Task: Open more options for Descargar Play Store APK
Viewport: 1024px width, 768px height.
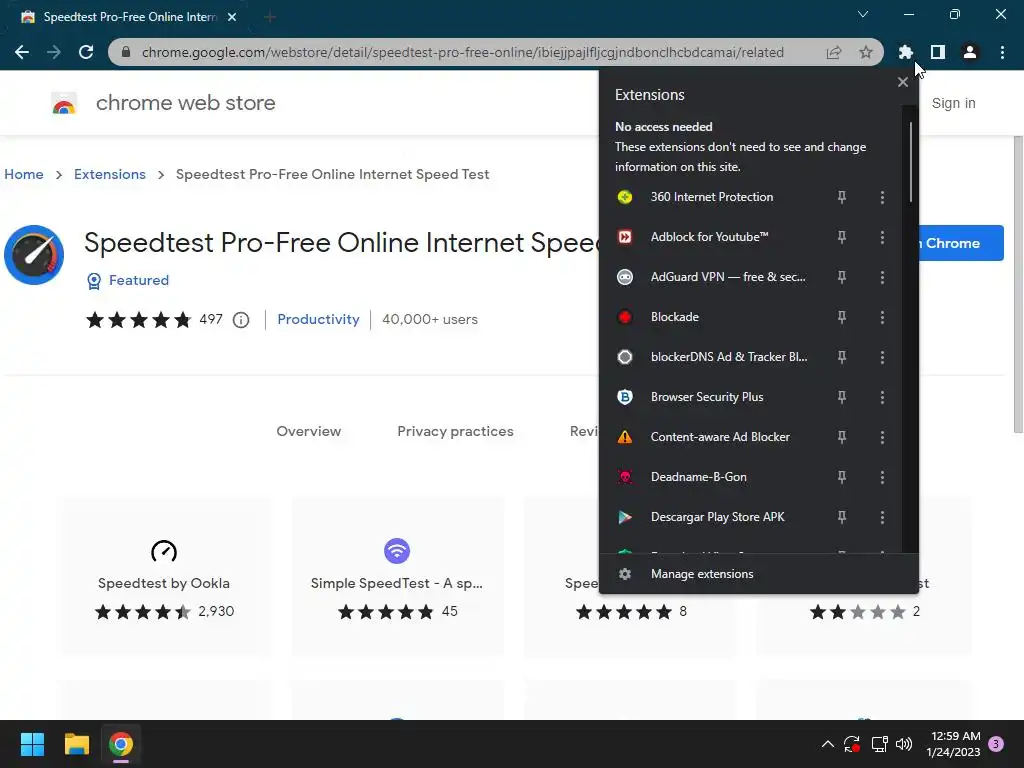Action: coord(882,517)
